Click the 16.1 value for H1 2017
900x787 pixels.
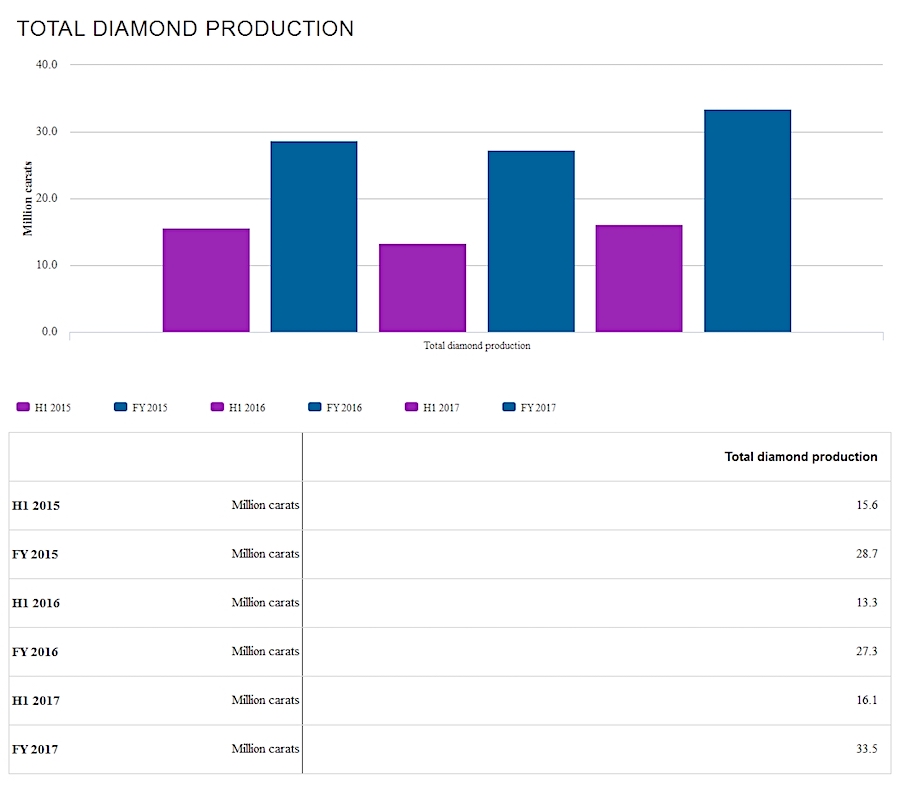coord(866,700)
